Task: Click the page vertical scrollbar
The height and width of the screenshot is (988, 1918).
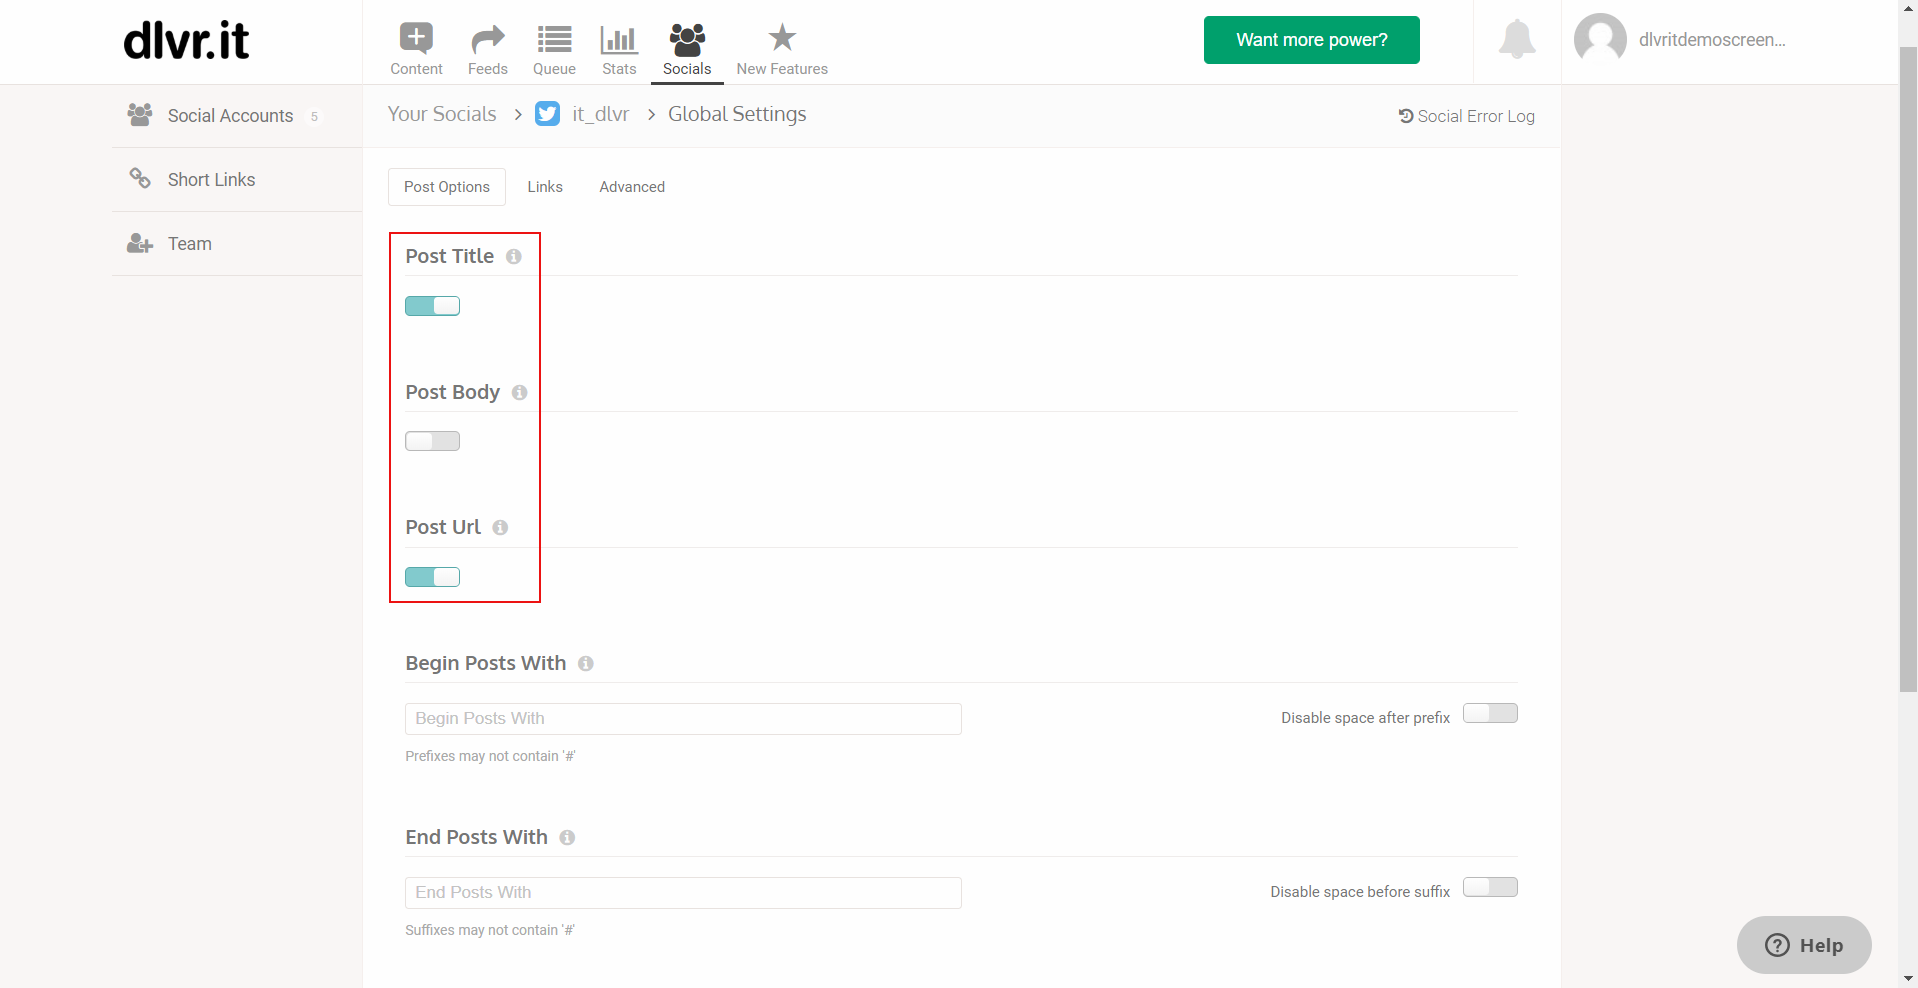Action: coord(1908,369)
